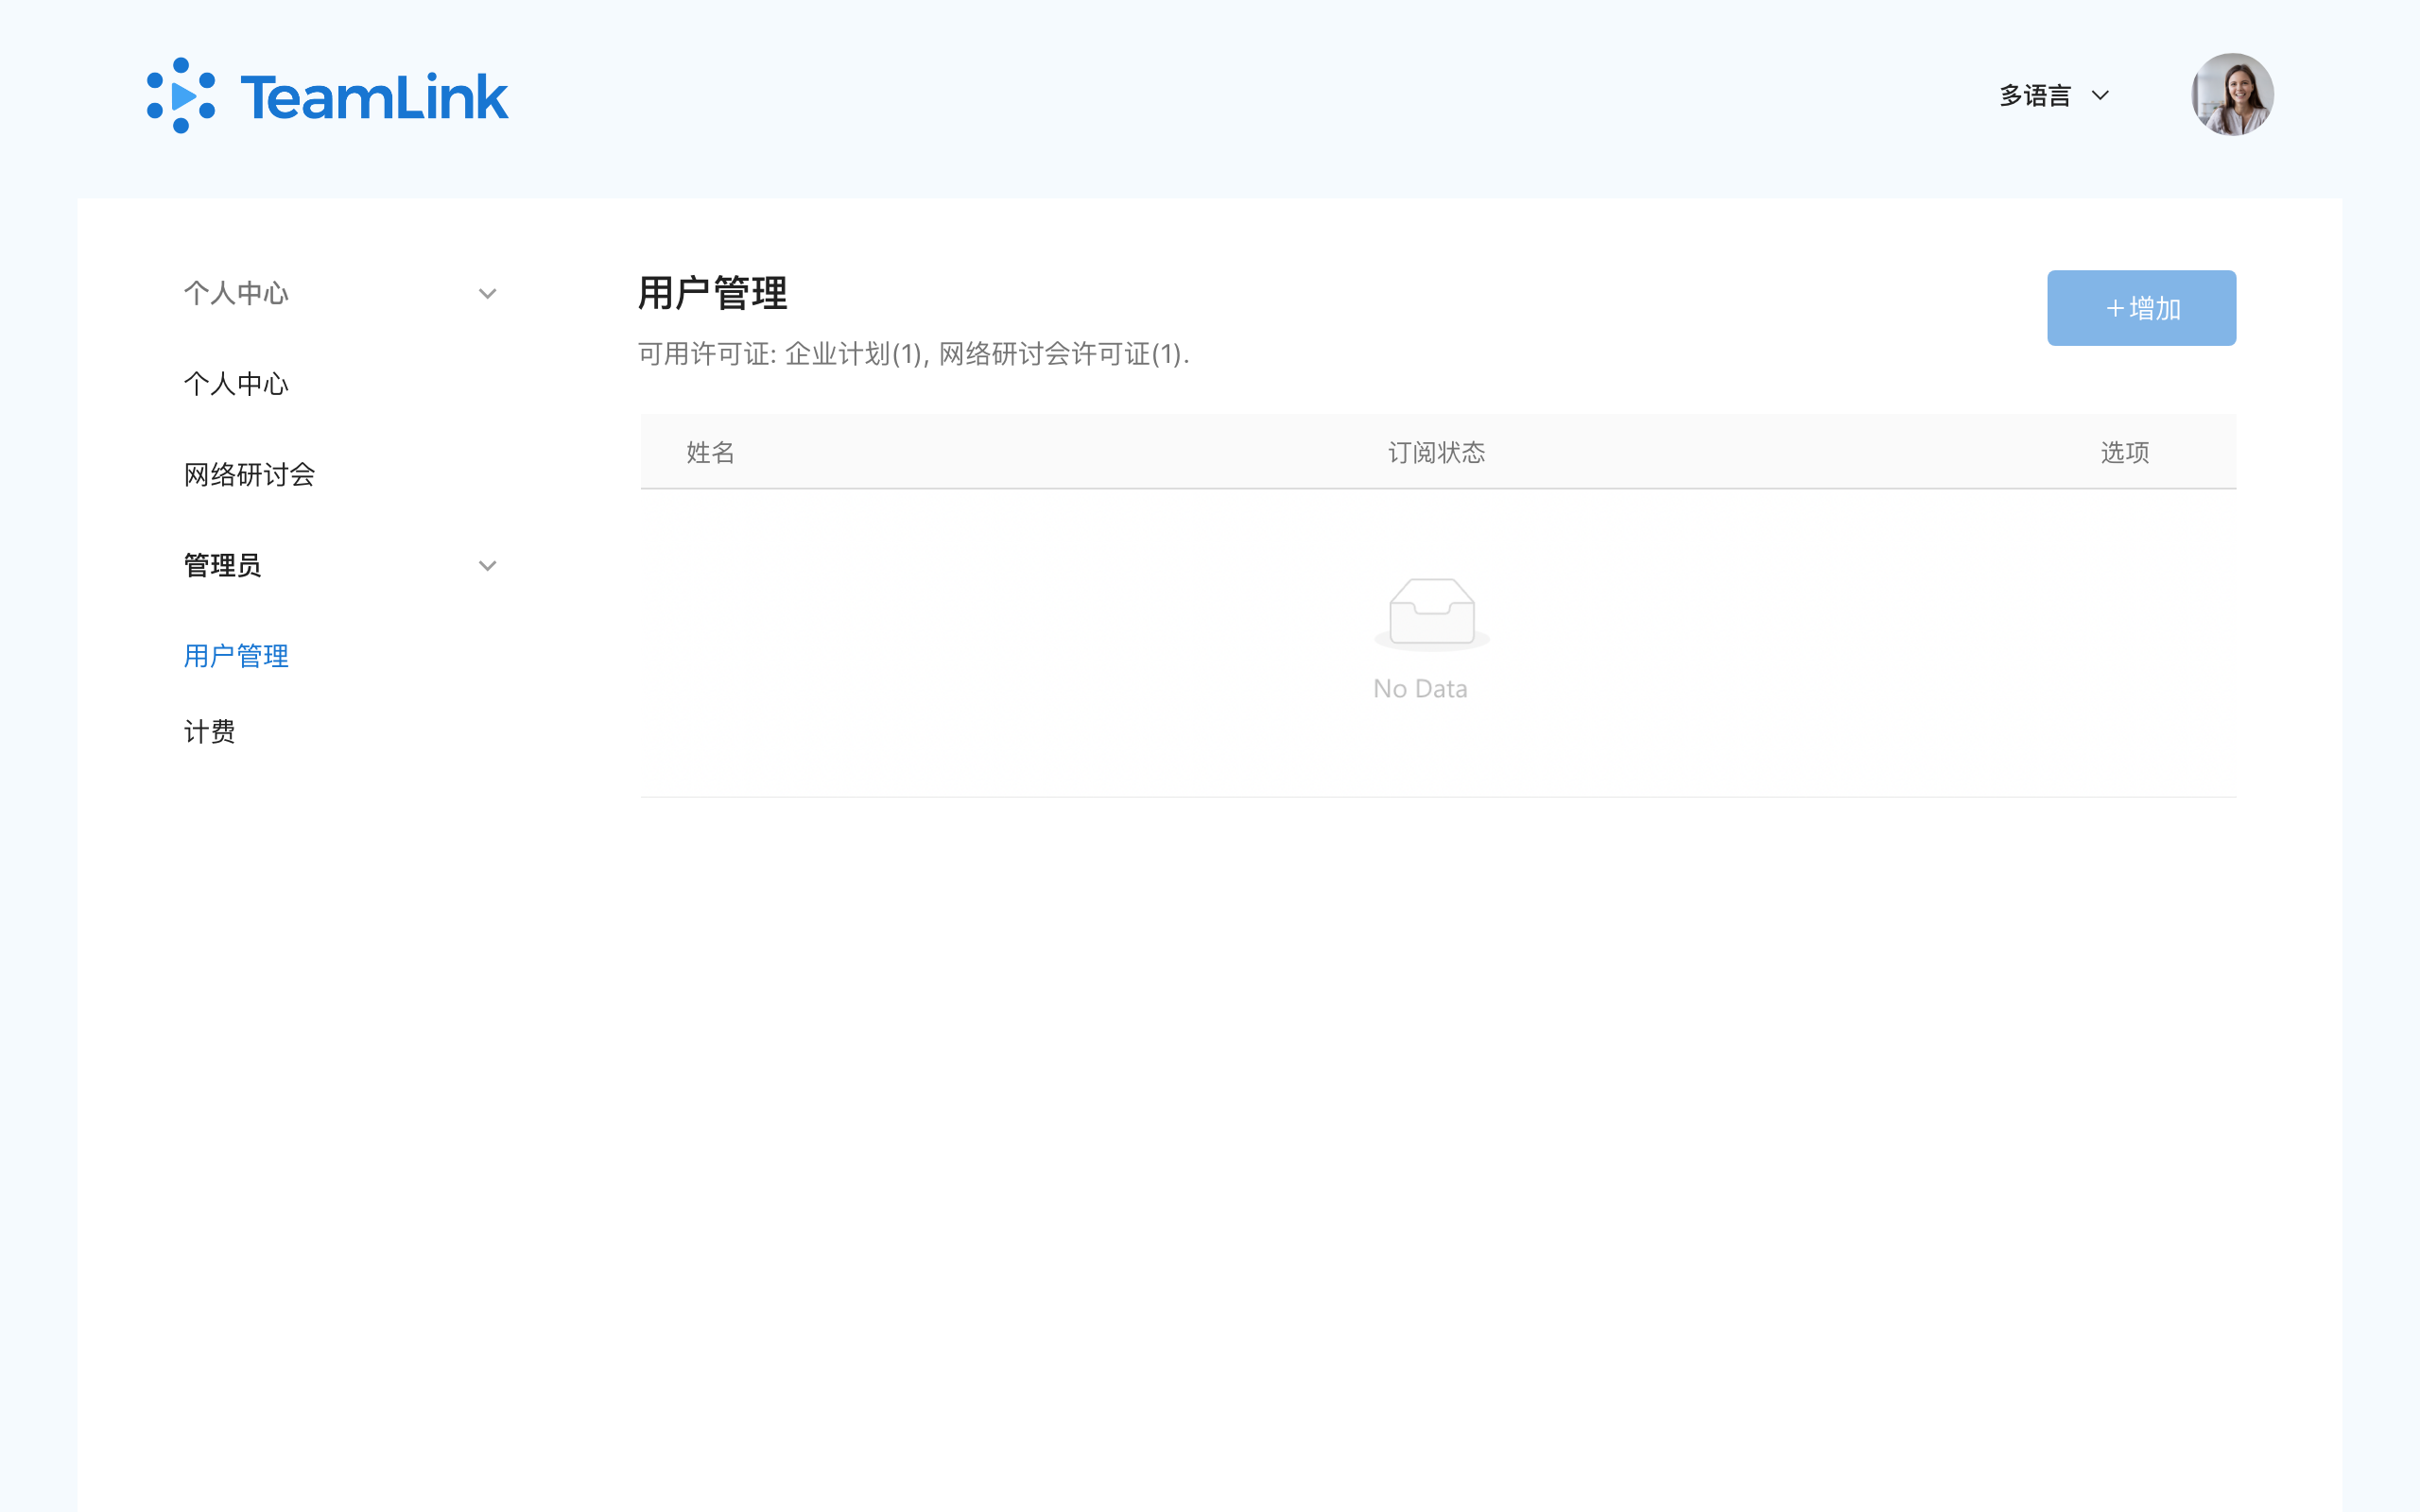Open the 个人中心 submenu item
2420x1512 pixels.
point(236,384)
